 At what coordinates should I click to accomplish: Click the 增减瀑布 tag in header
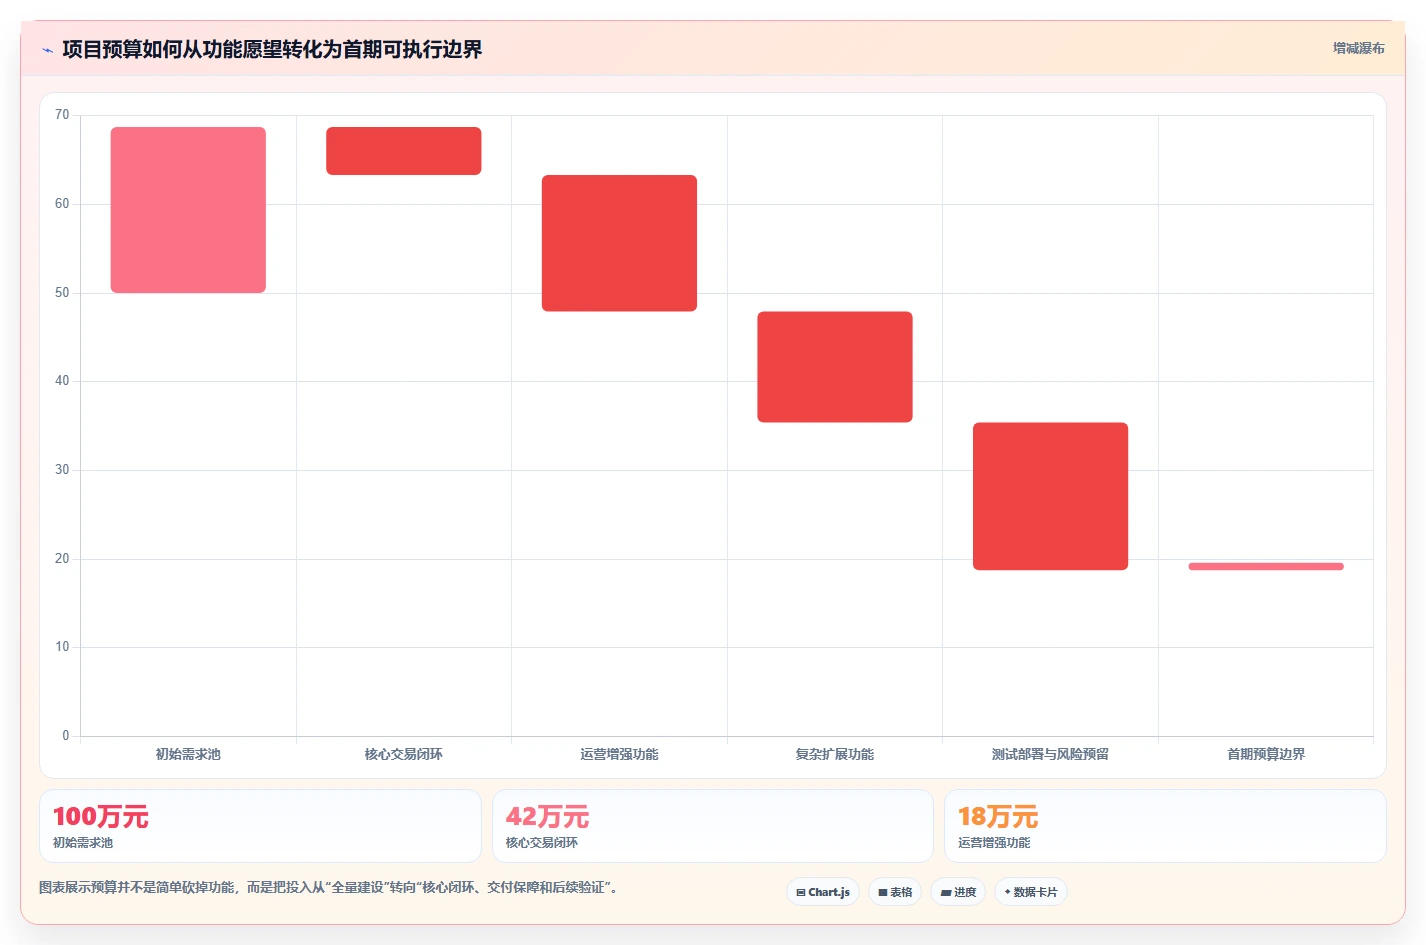click(x=1358, y=48)
